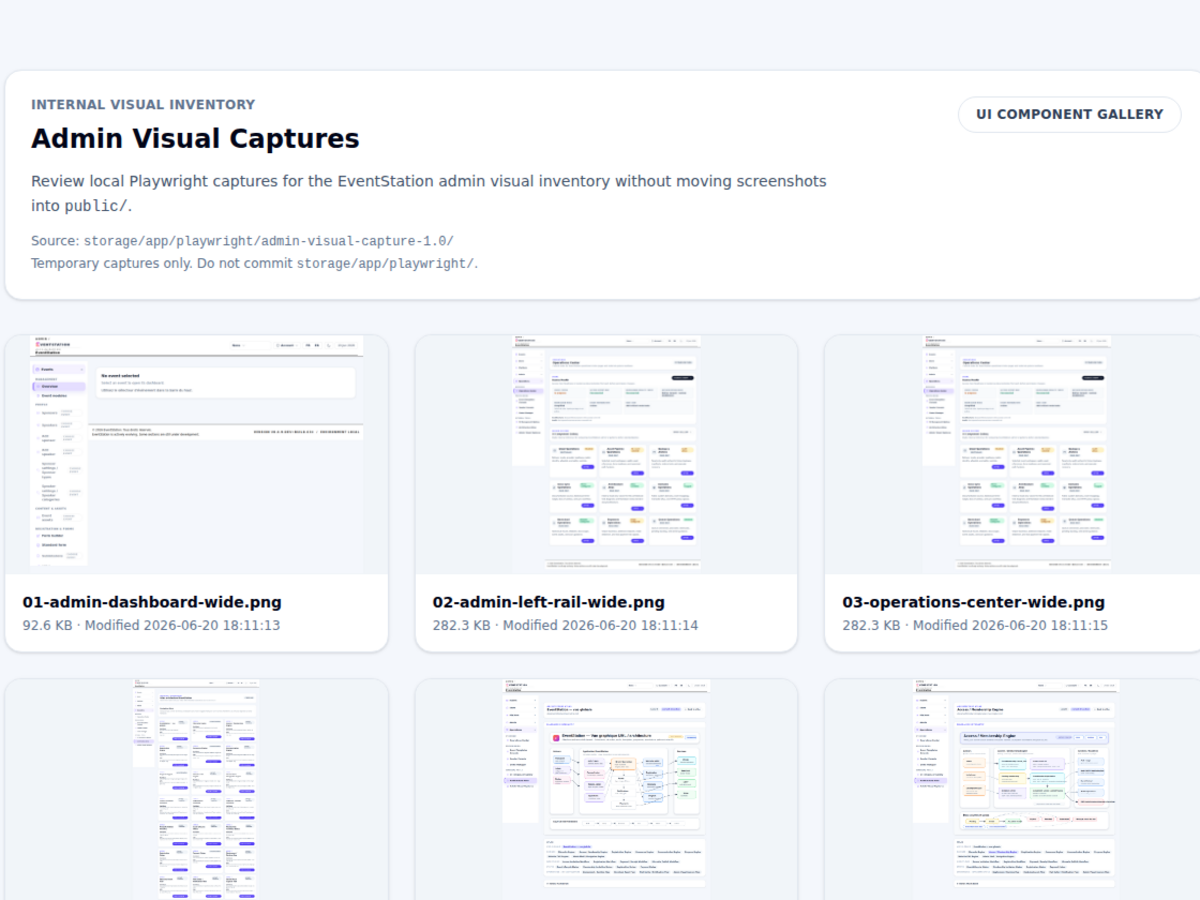
Task: Click the public/ code text in description
Action: [96, 206]
